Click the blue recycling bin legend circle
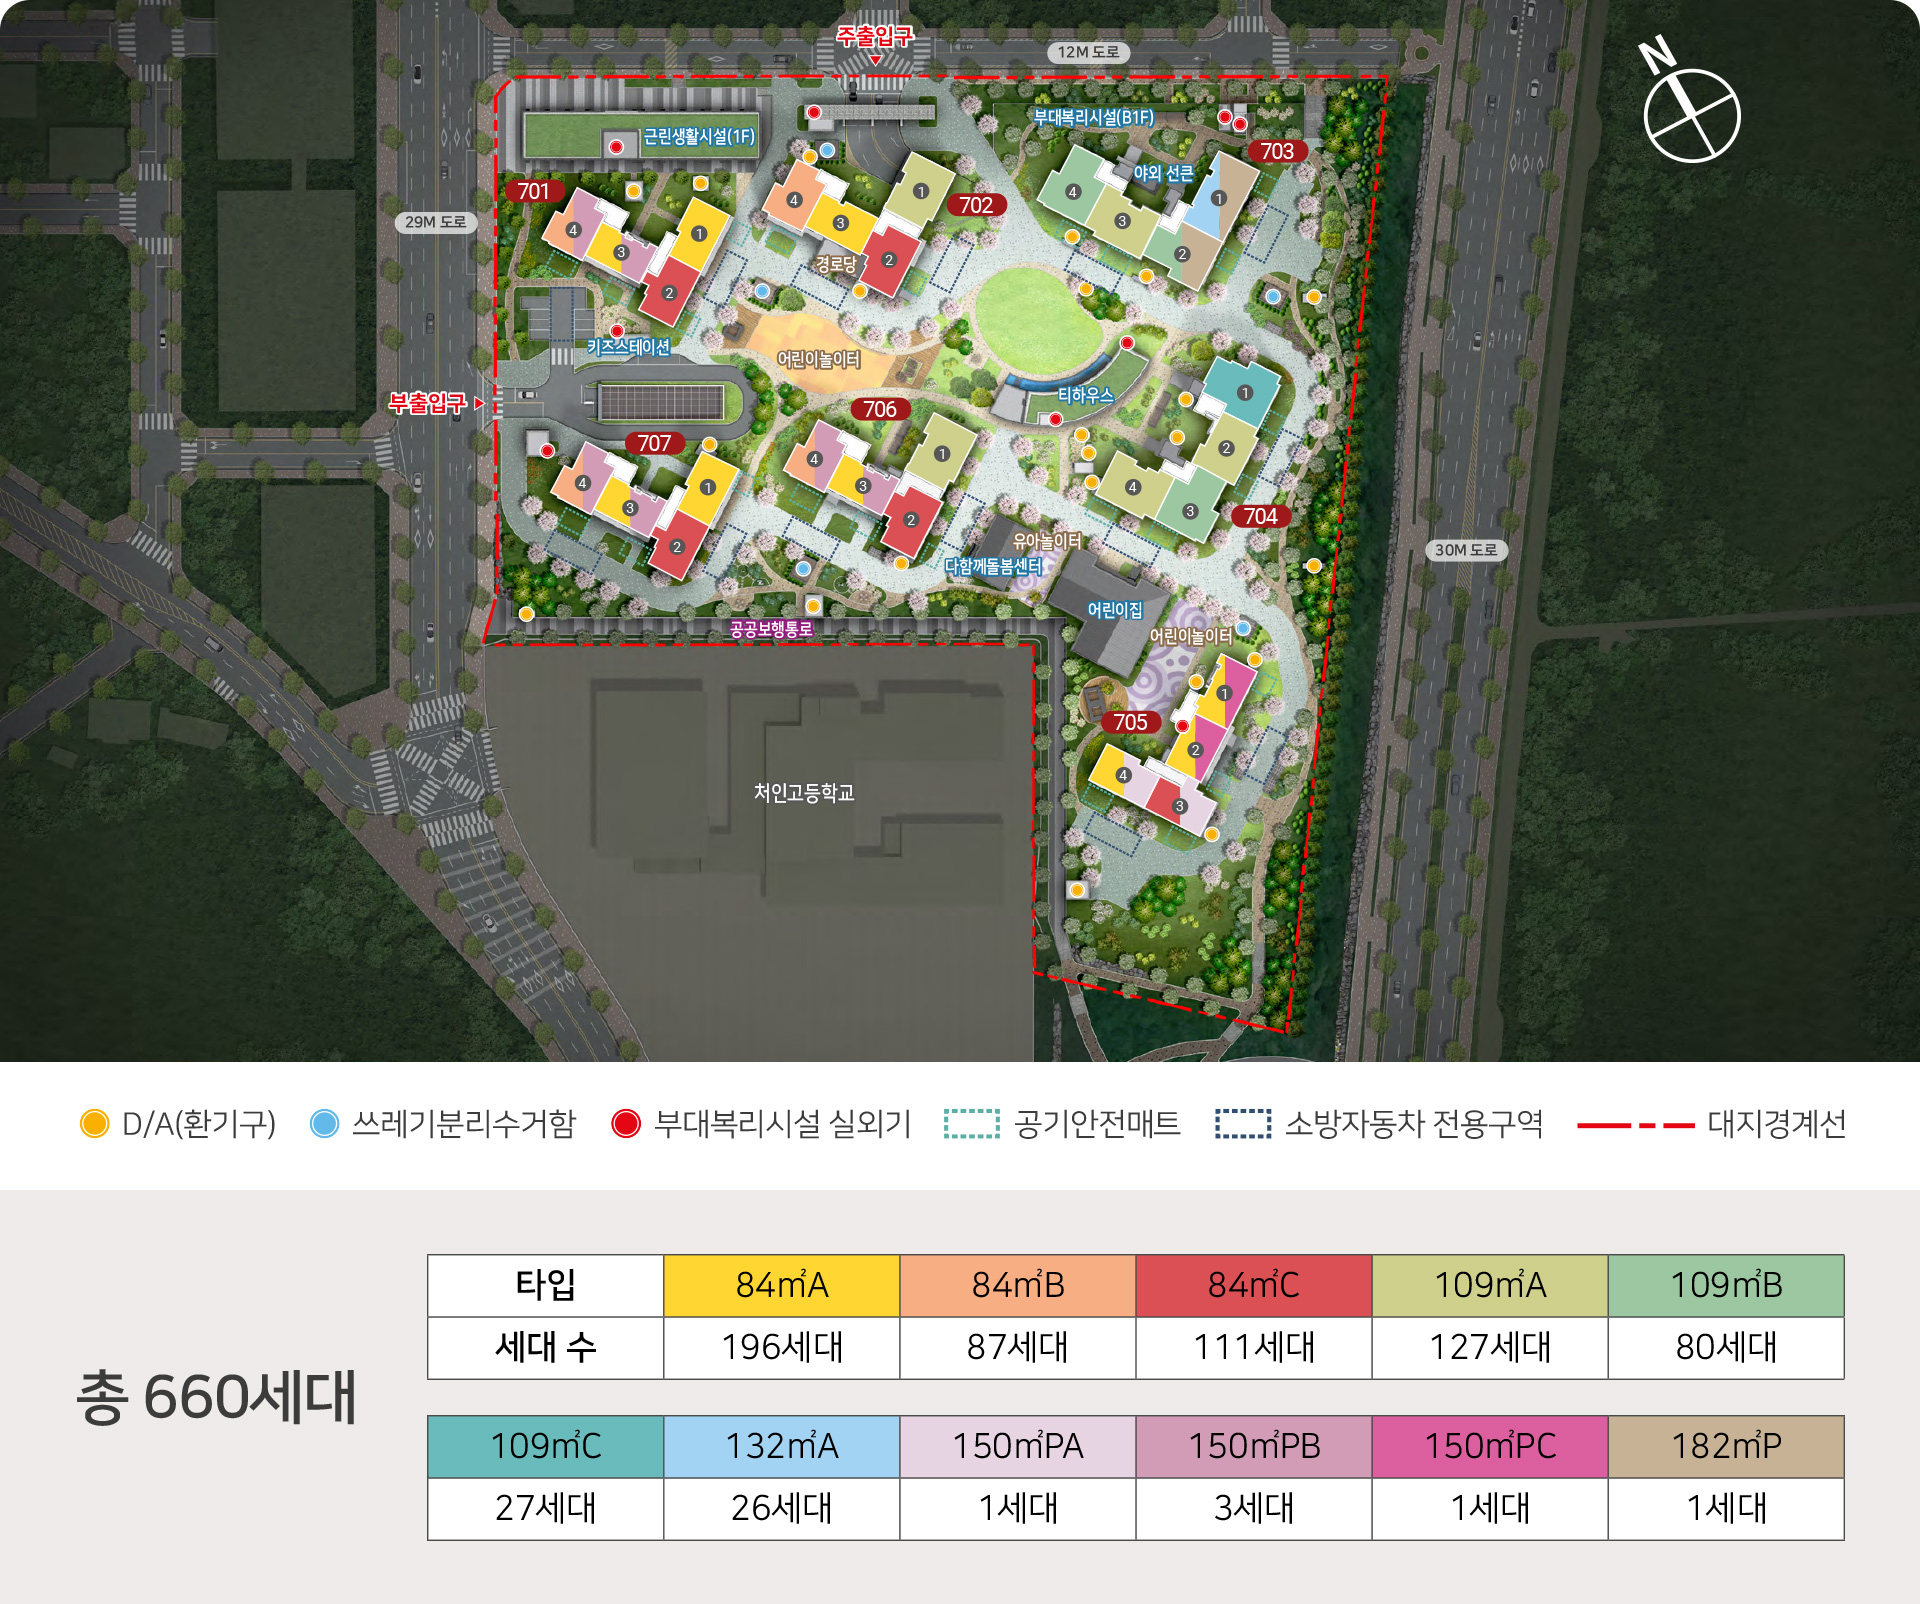Viewport: 1920px width, 1604px height. click(324, 1123)
